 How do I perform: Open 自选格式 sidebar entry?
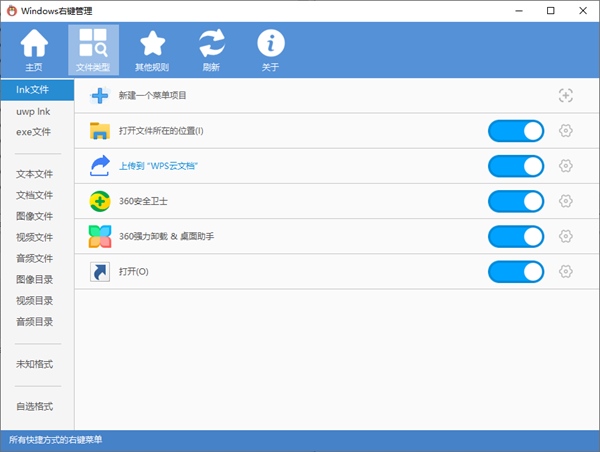[34, 406]
